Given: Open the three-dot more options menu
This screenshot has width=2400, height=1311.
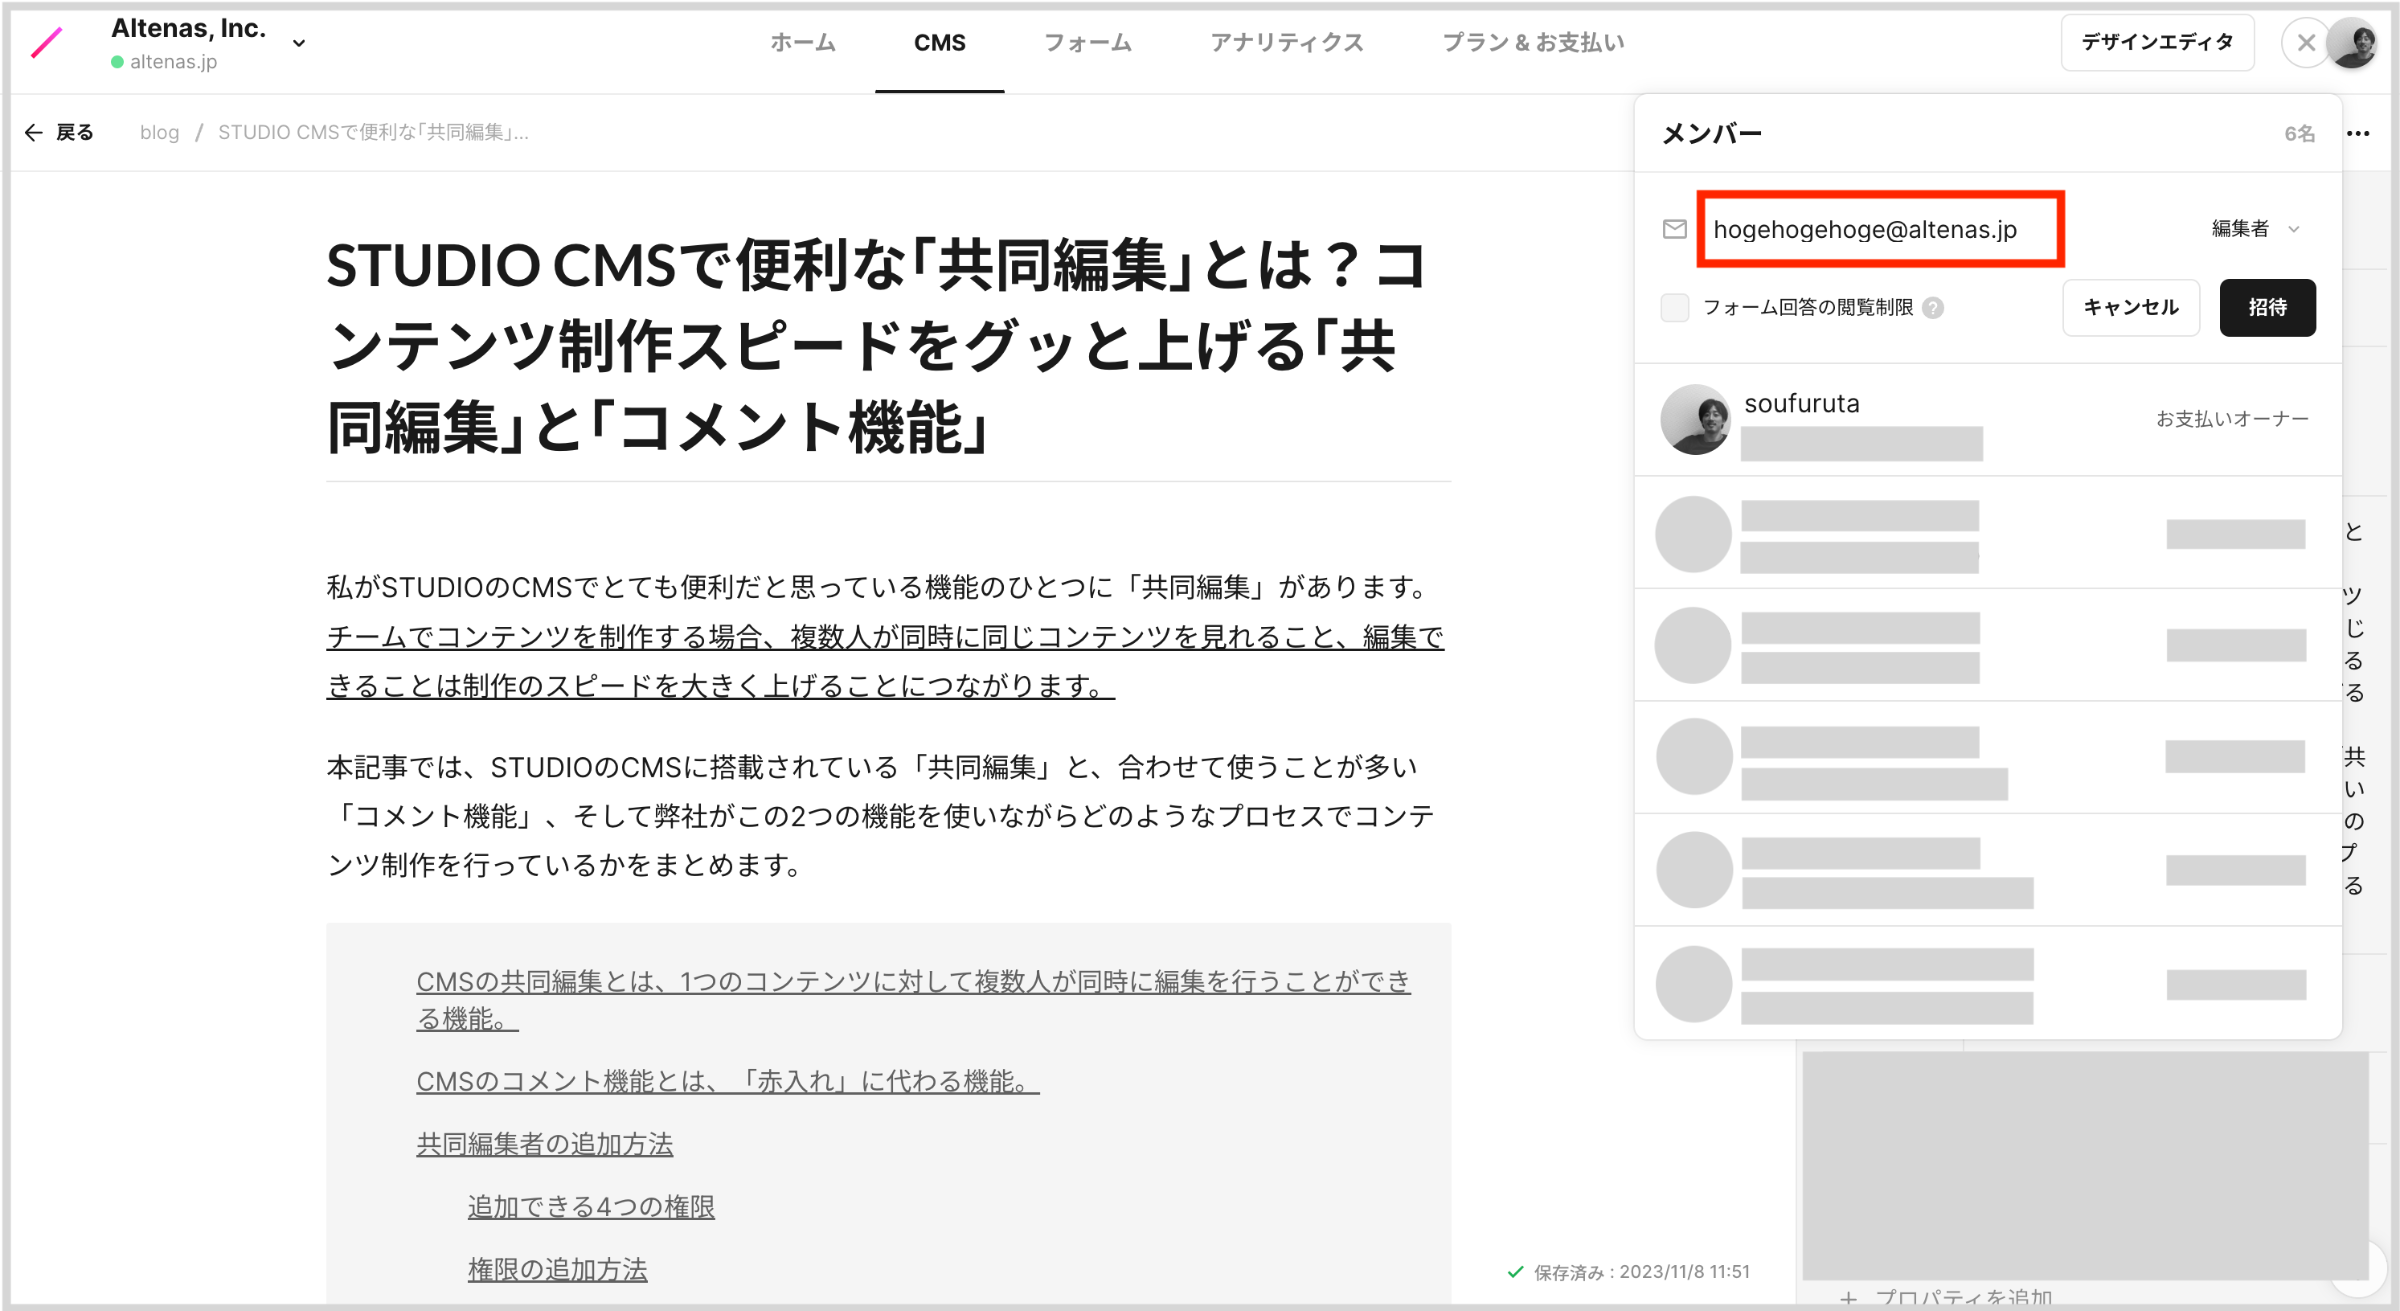Looking at the screenshot, I should (x=2358, y=133).
